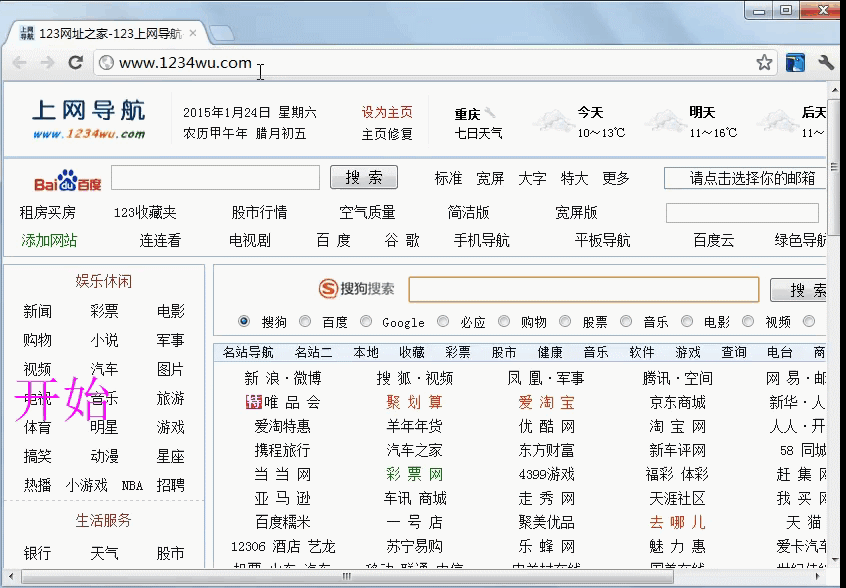
Task: Switch to the 简洁版 layout link
Action: coord(468,213)
